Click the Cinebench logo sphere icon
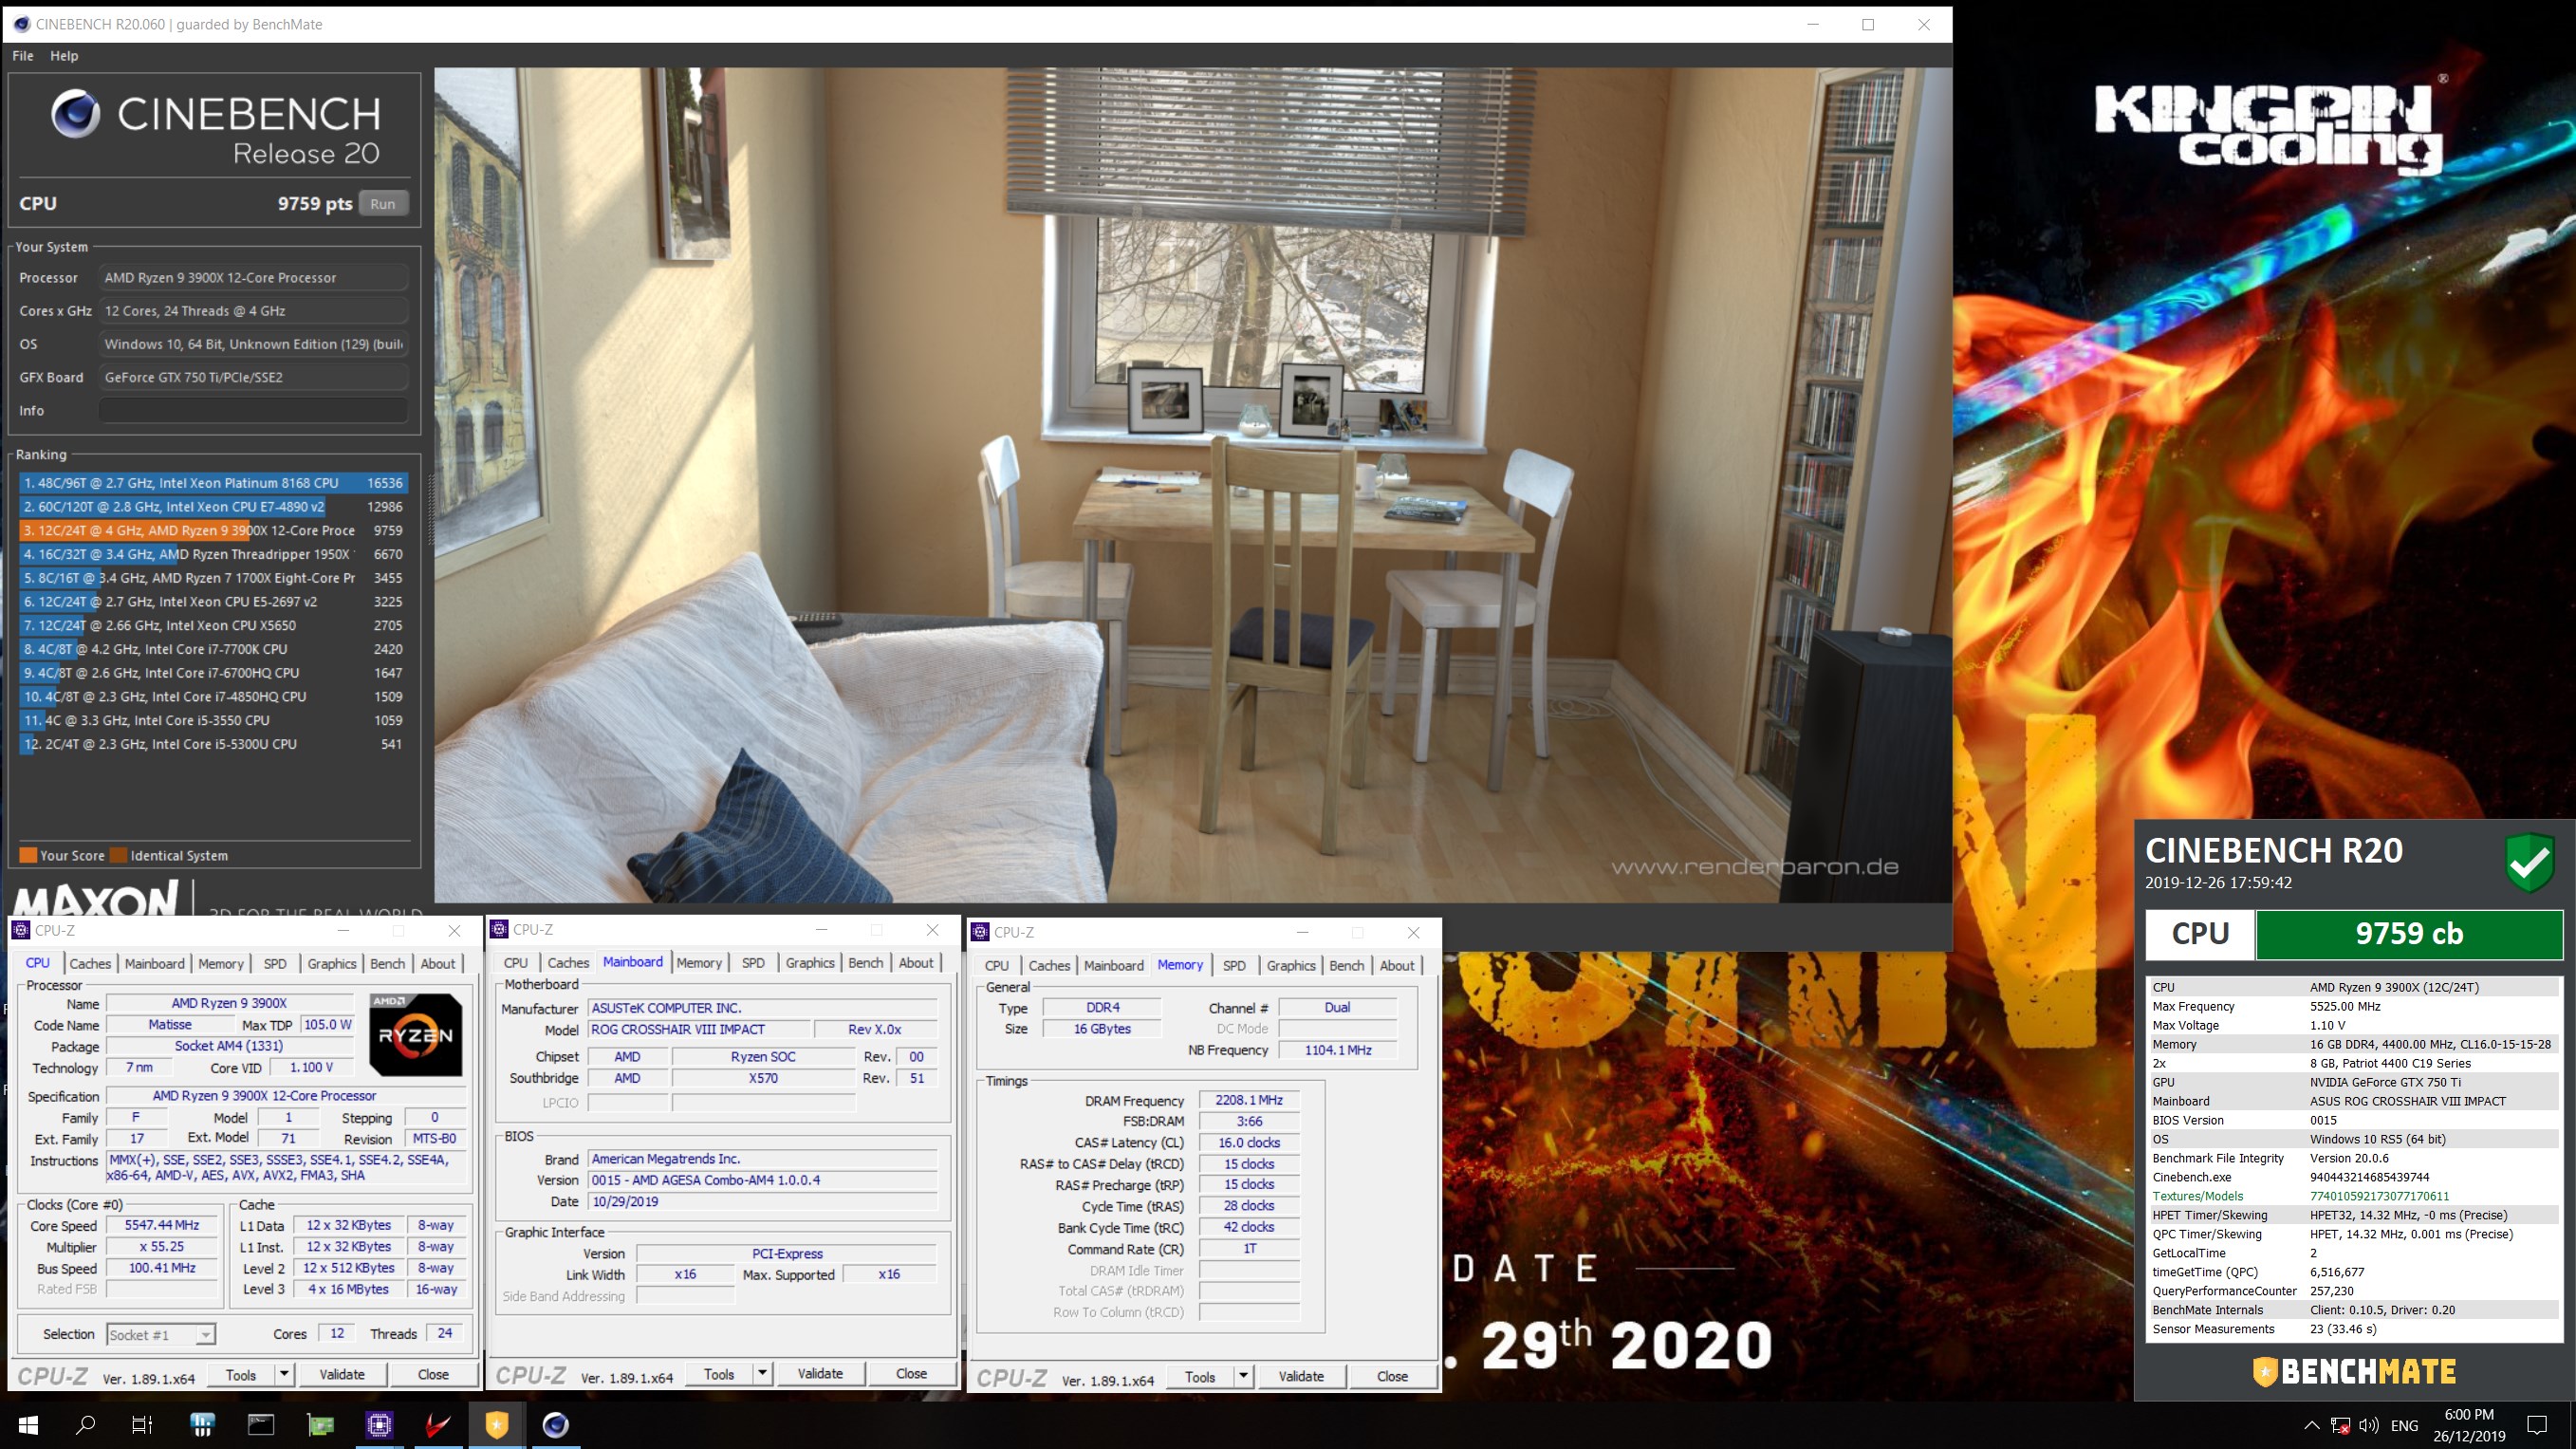This screenshot has height=1449, width=2576. pos(76,113)
